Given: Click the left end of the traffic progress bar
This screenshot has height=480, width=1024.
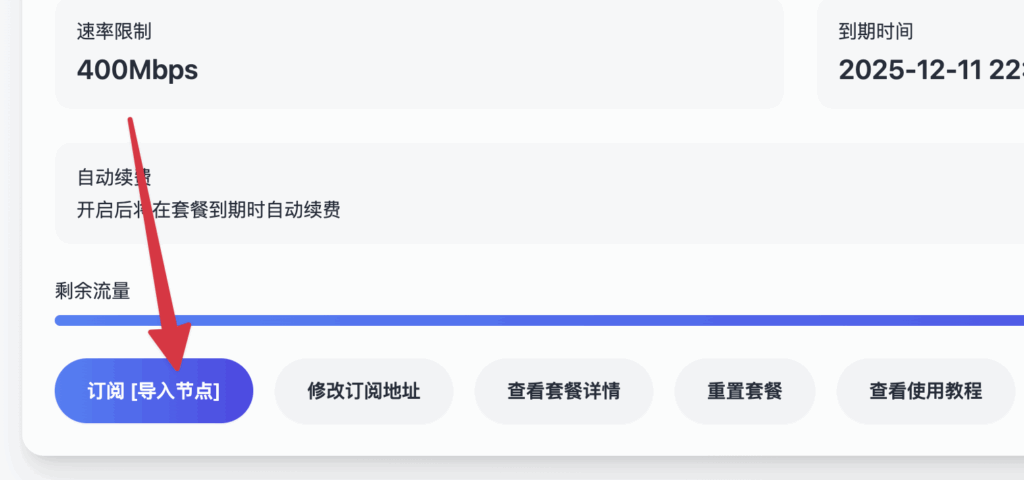Looking at the screenshot, I should pos(60,320).
